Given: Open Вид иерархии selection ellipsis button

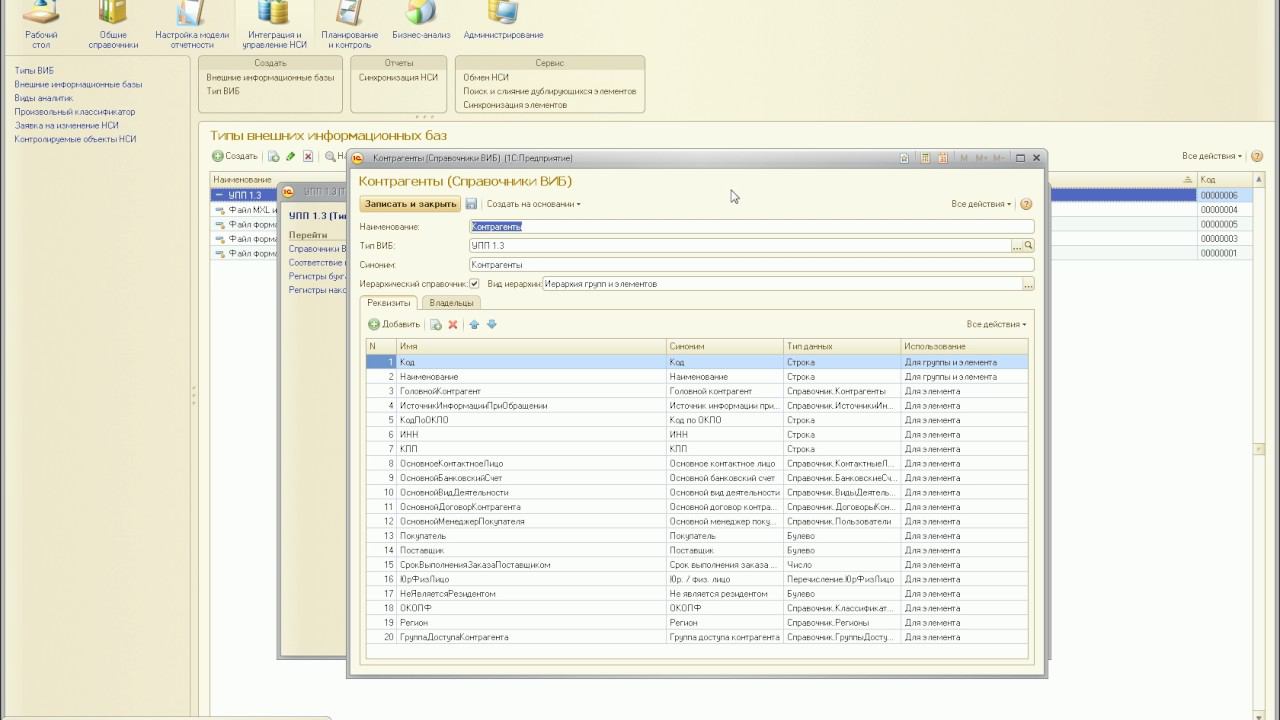Looking at the screenshot, I should [1027, 284].
